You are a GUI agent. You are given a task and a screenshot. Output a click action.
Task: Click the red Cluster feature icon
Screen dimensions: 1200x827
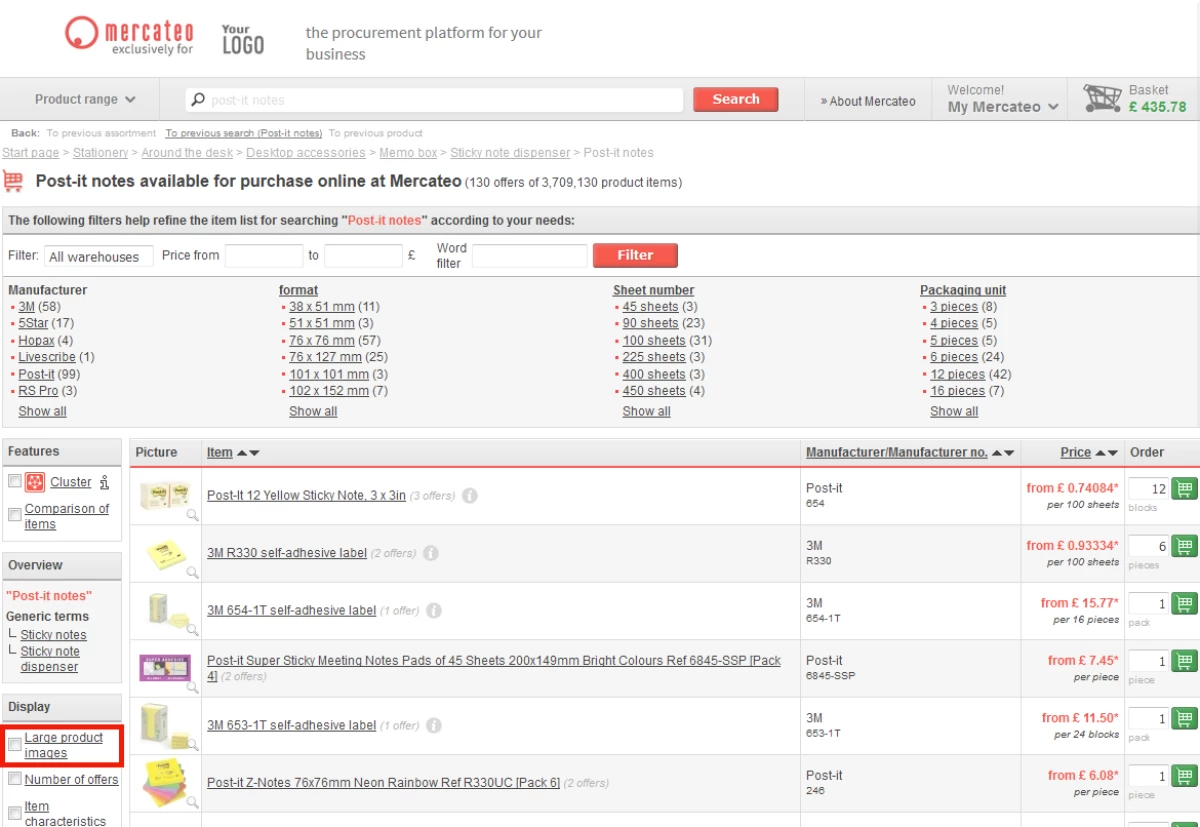35,482
